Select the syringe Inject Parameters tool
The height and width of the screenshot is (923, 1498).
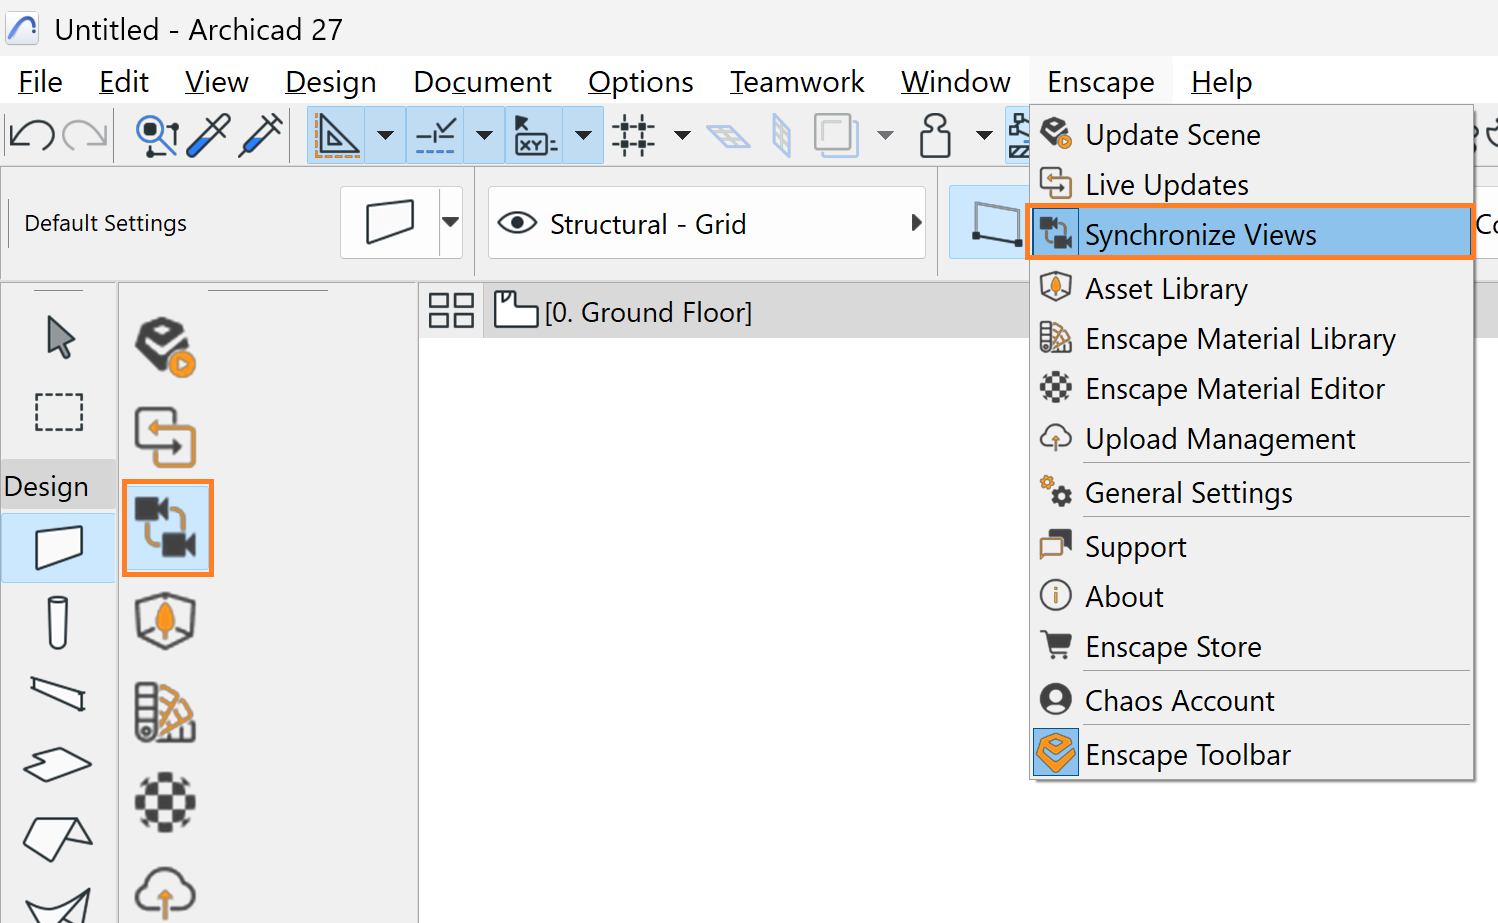click(261, 136)
